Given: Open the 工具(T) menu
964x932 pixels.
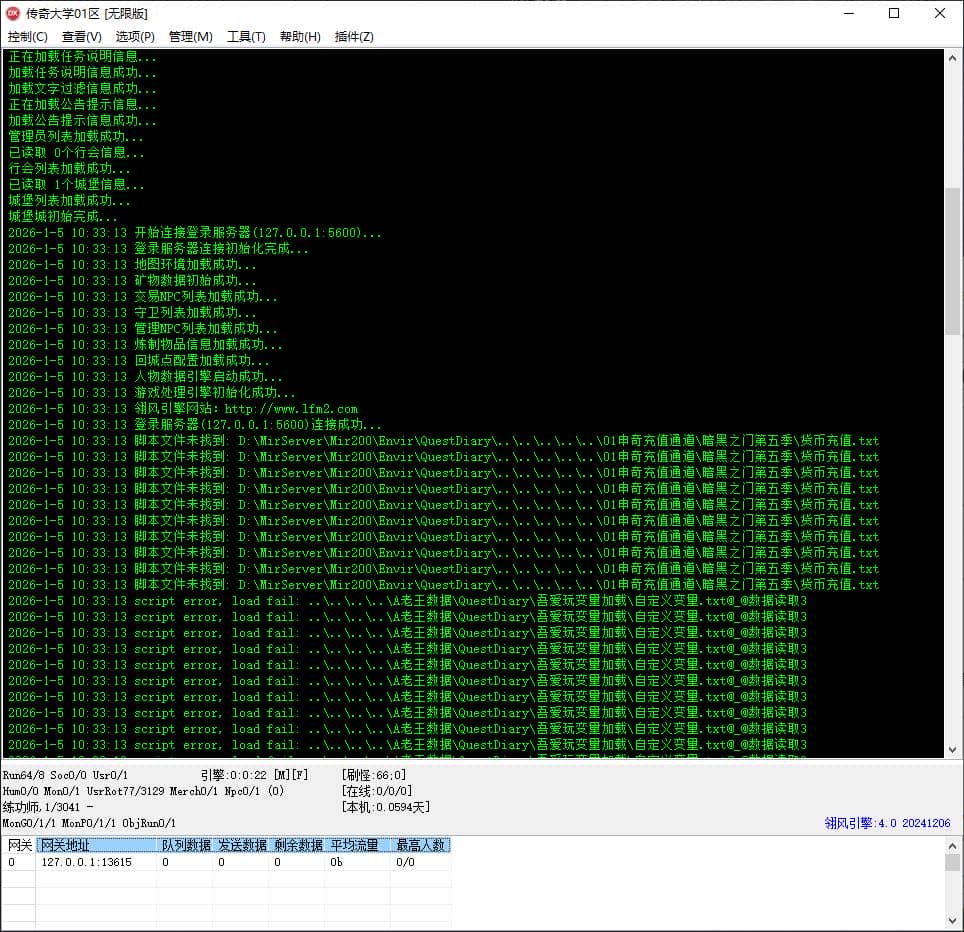Looking at the screenshot, I should [x=246, y=37].
